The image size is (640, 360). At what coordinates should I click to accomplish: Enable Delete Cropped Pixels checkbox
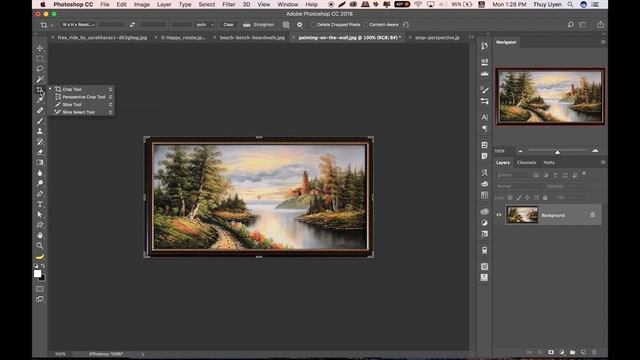pos(313,24)
